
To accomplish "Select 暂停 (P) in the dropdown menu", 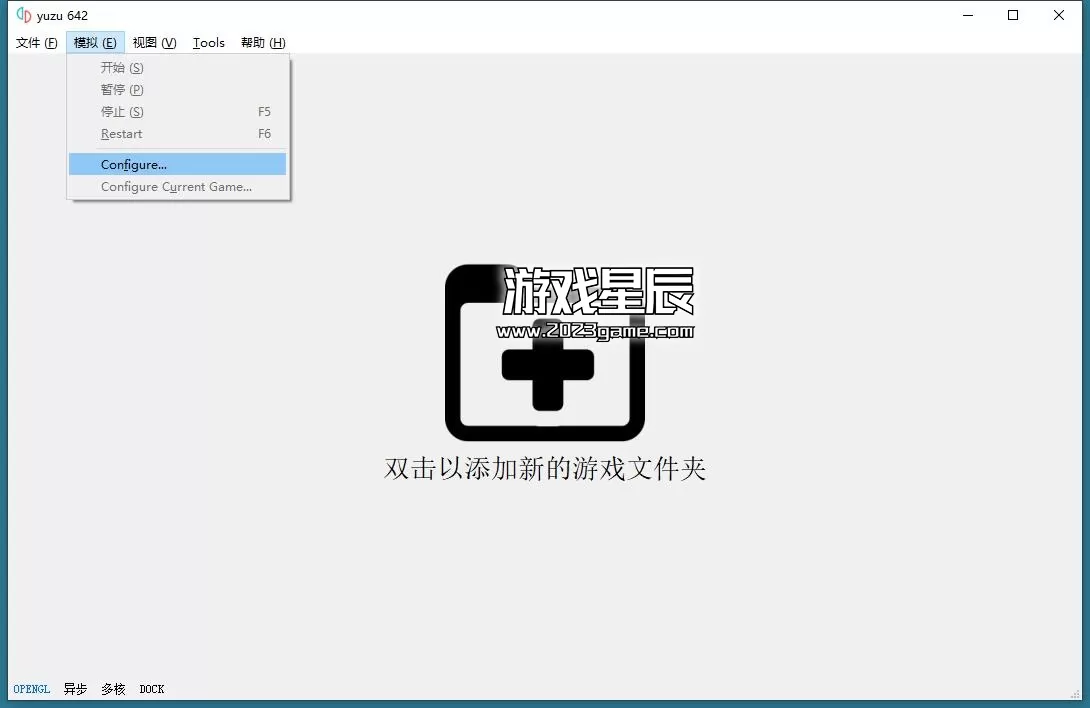I will coord(122,90).
